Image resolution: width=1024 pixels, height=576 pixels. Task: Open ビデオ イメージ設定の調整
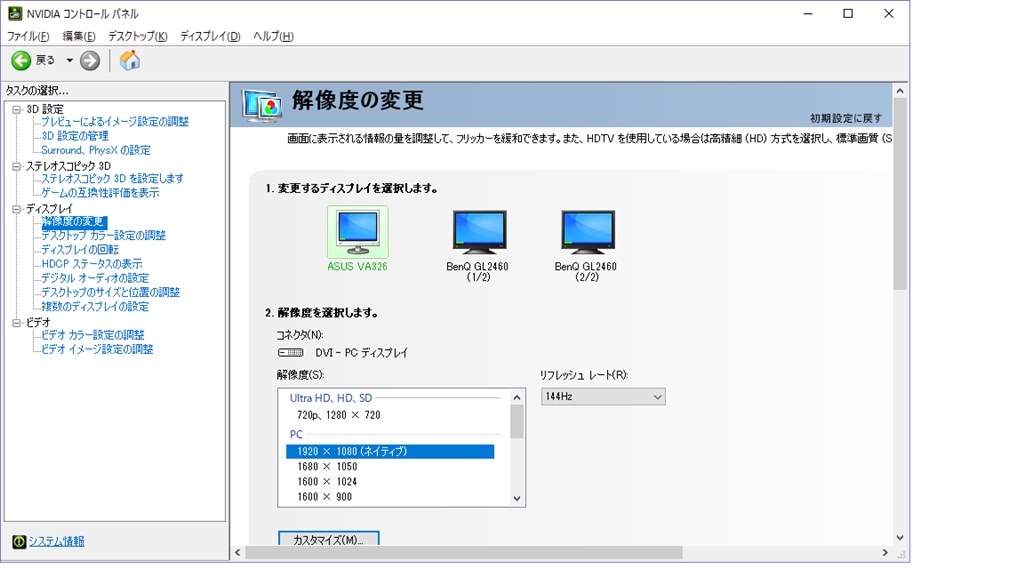pyautogui.click(x=97, y=349)
